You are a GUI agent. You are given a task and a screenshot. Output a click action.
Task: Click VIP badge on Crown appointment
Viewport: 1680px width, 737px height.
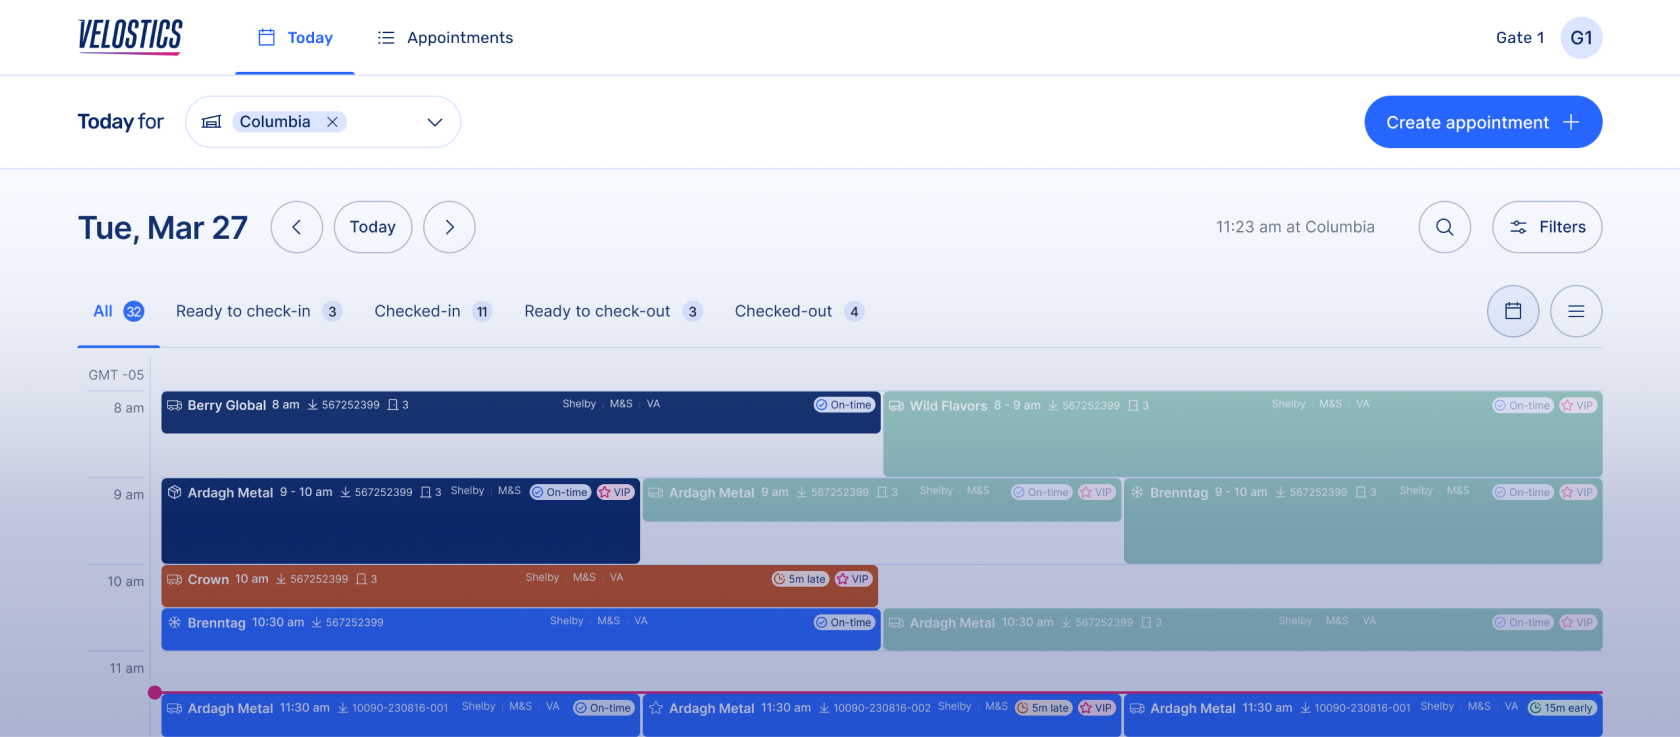(853, 579)
